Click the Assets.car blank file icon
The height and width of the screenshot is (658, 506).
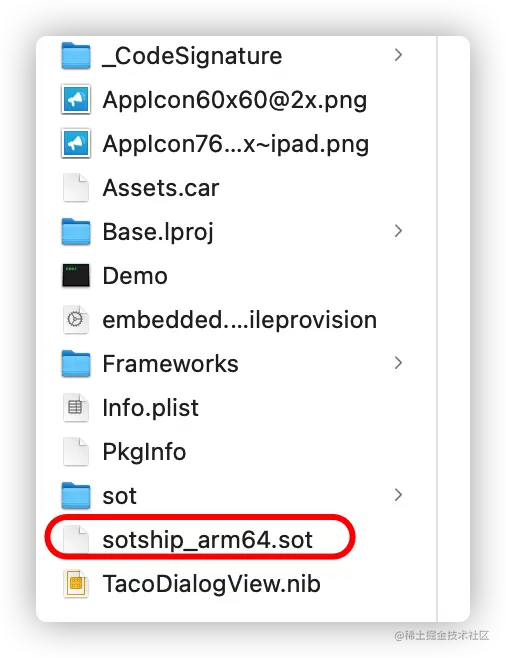76,188
